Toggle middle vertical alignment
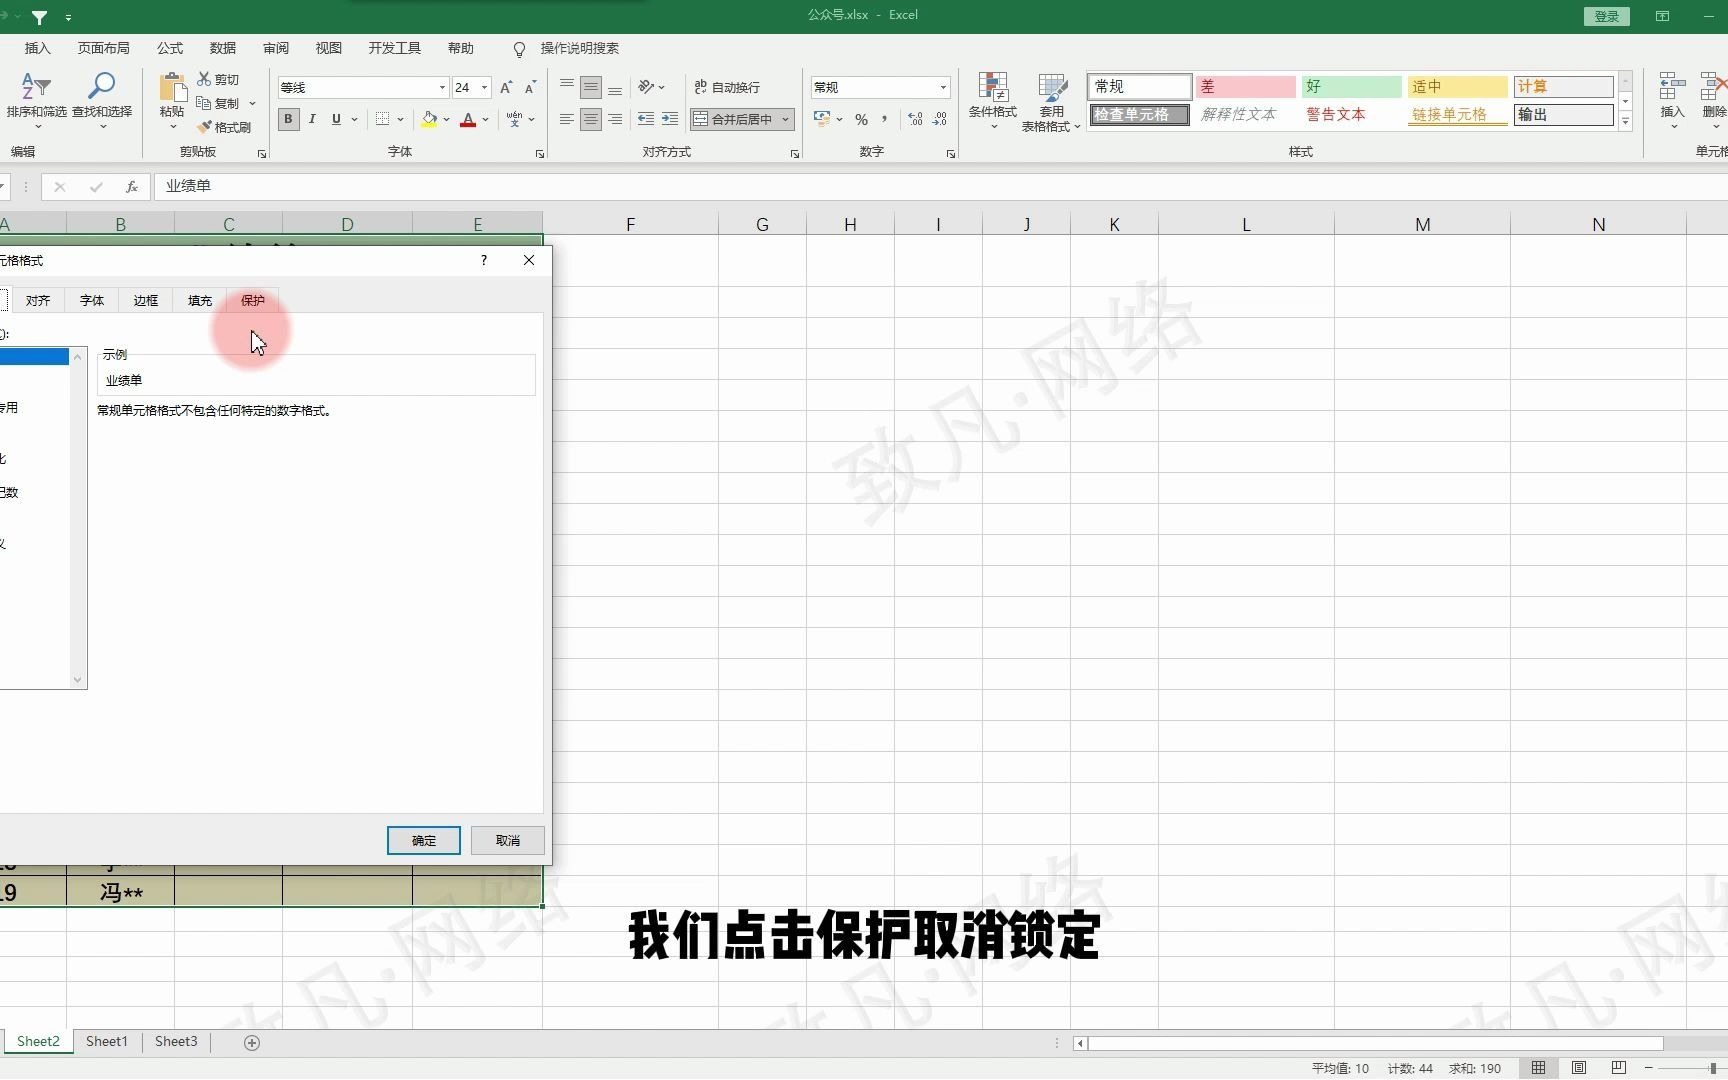The height and width of the screenshot is (1080, 1728). point(591,87)
